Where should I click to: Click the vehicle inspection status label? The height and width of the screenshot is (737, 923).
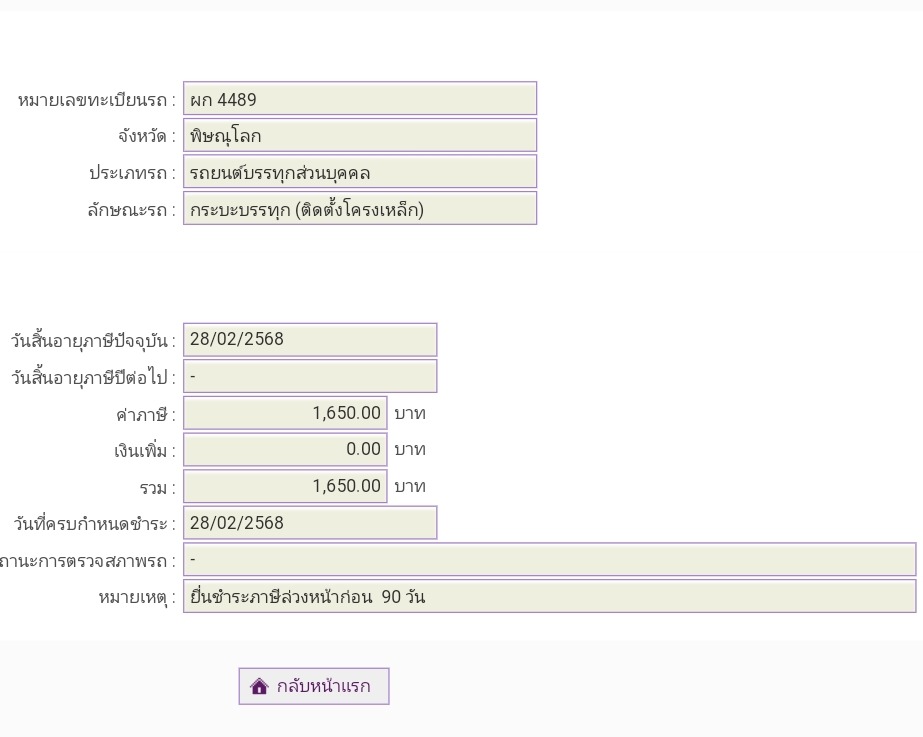[88, 561]
